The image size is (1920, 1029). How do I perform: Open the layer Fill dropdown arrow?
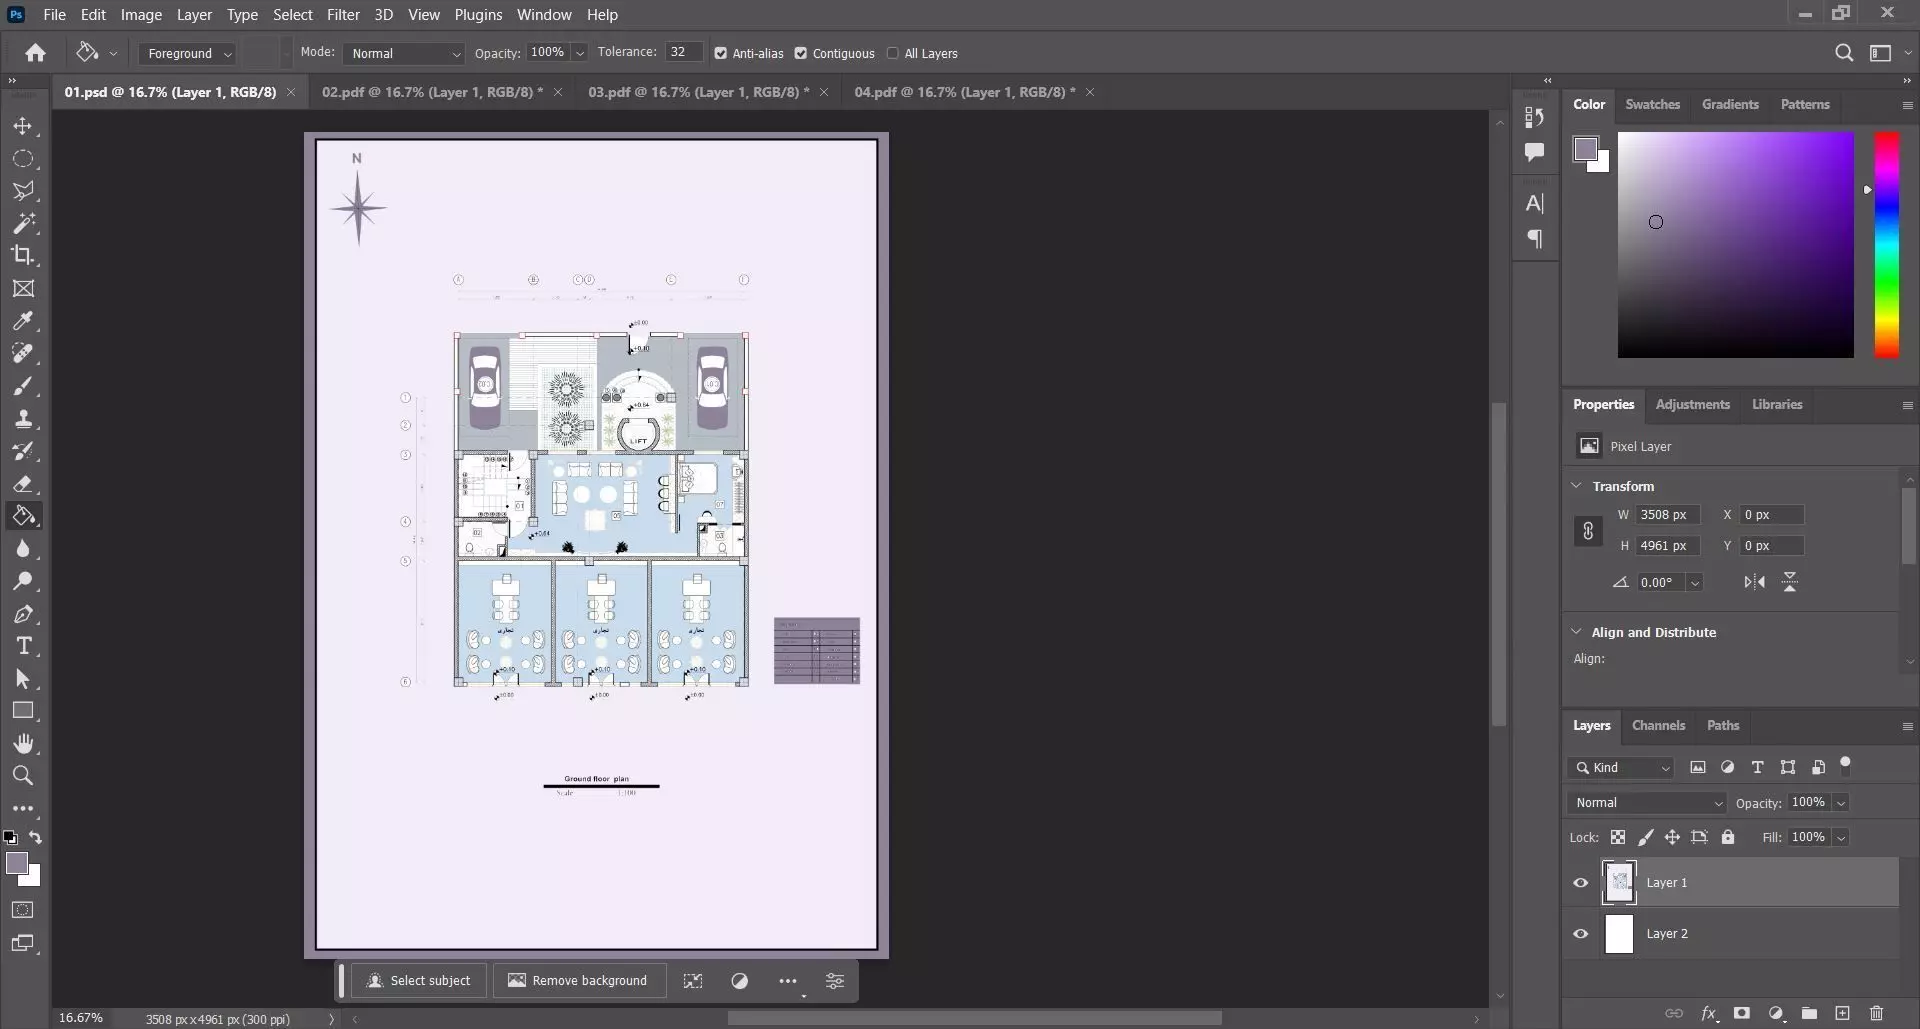1840,837
